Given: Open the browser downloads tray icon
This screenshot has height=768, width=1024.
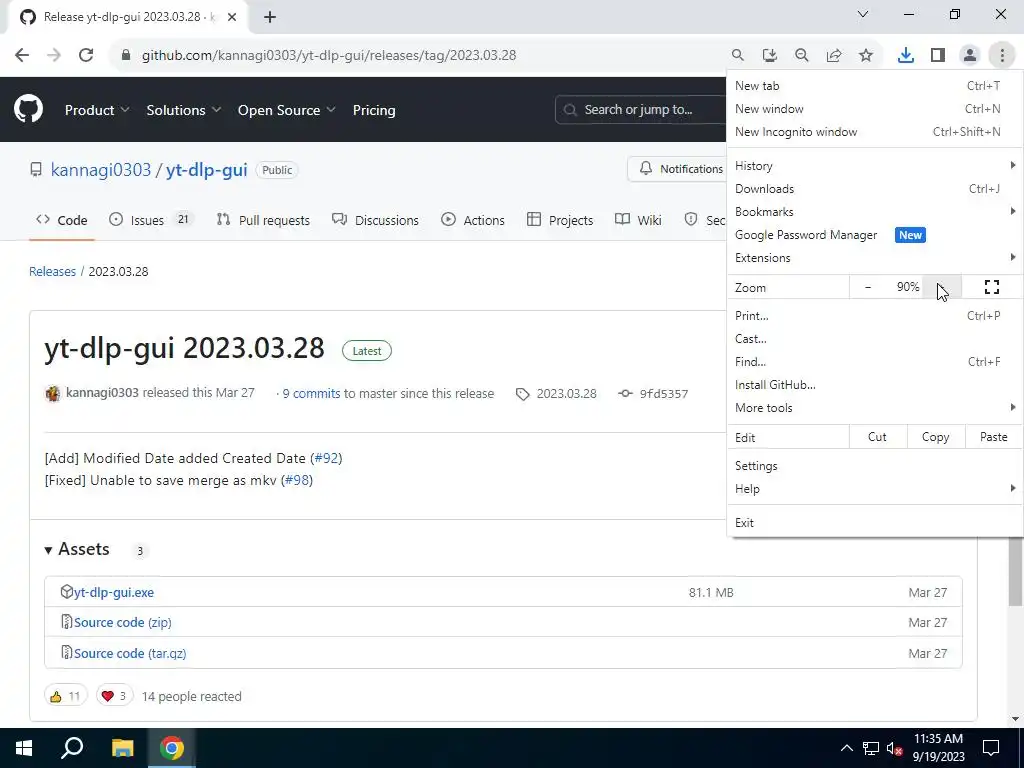Looking at the screenshot, I should click(905, 55).
